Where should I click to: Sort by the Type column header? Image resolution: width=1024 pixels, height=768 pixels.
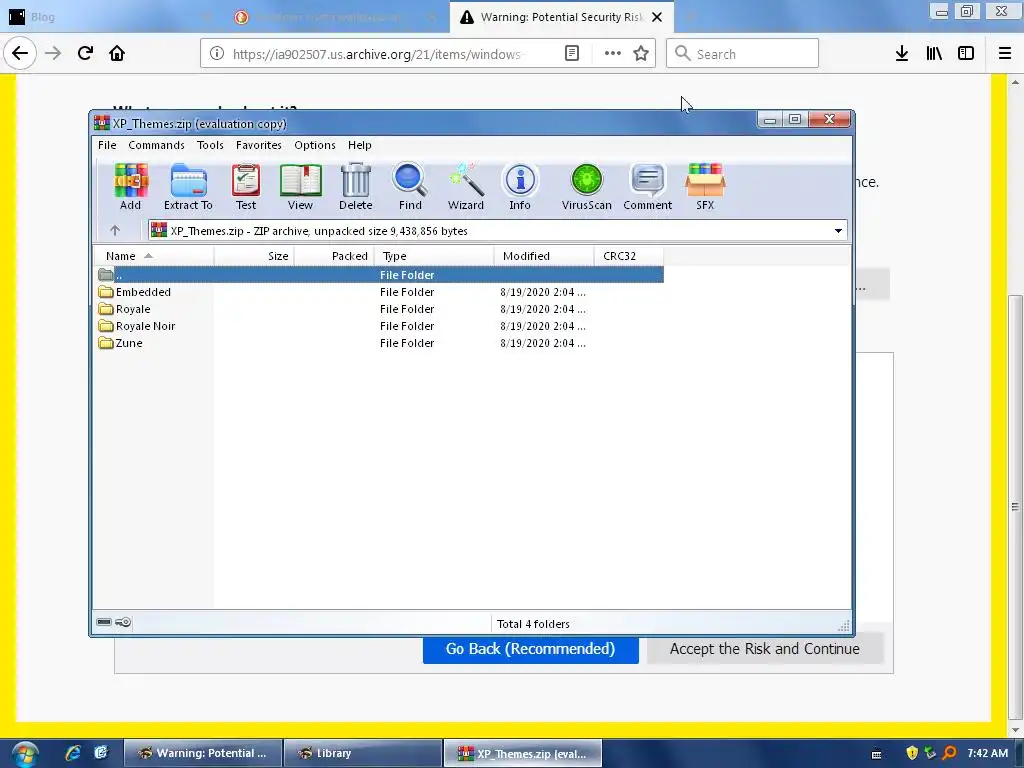pos(434,256)
